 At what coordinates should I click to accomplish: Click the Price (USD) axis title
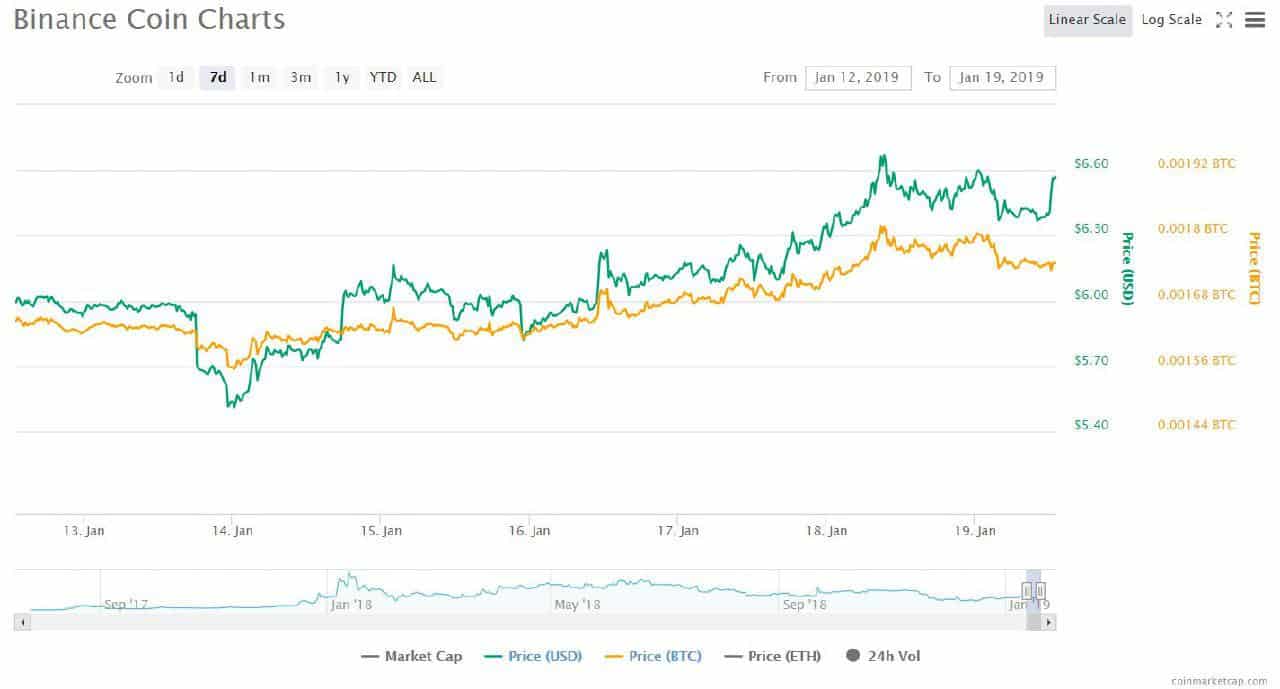1127,269
